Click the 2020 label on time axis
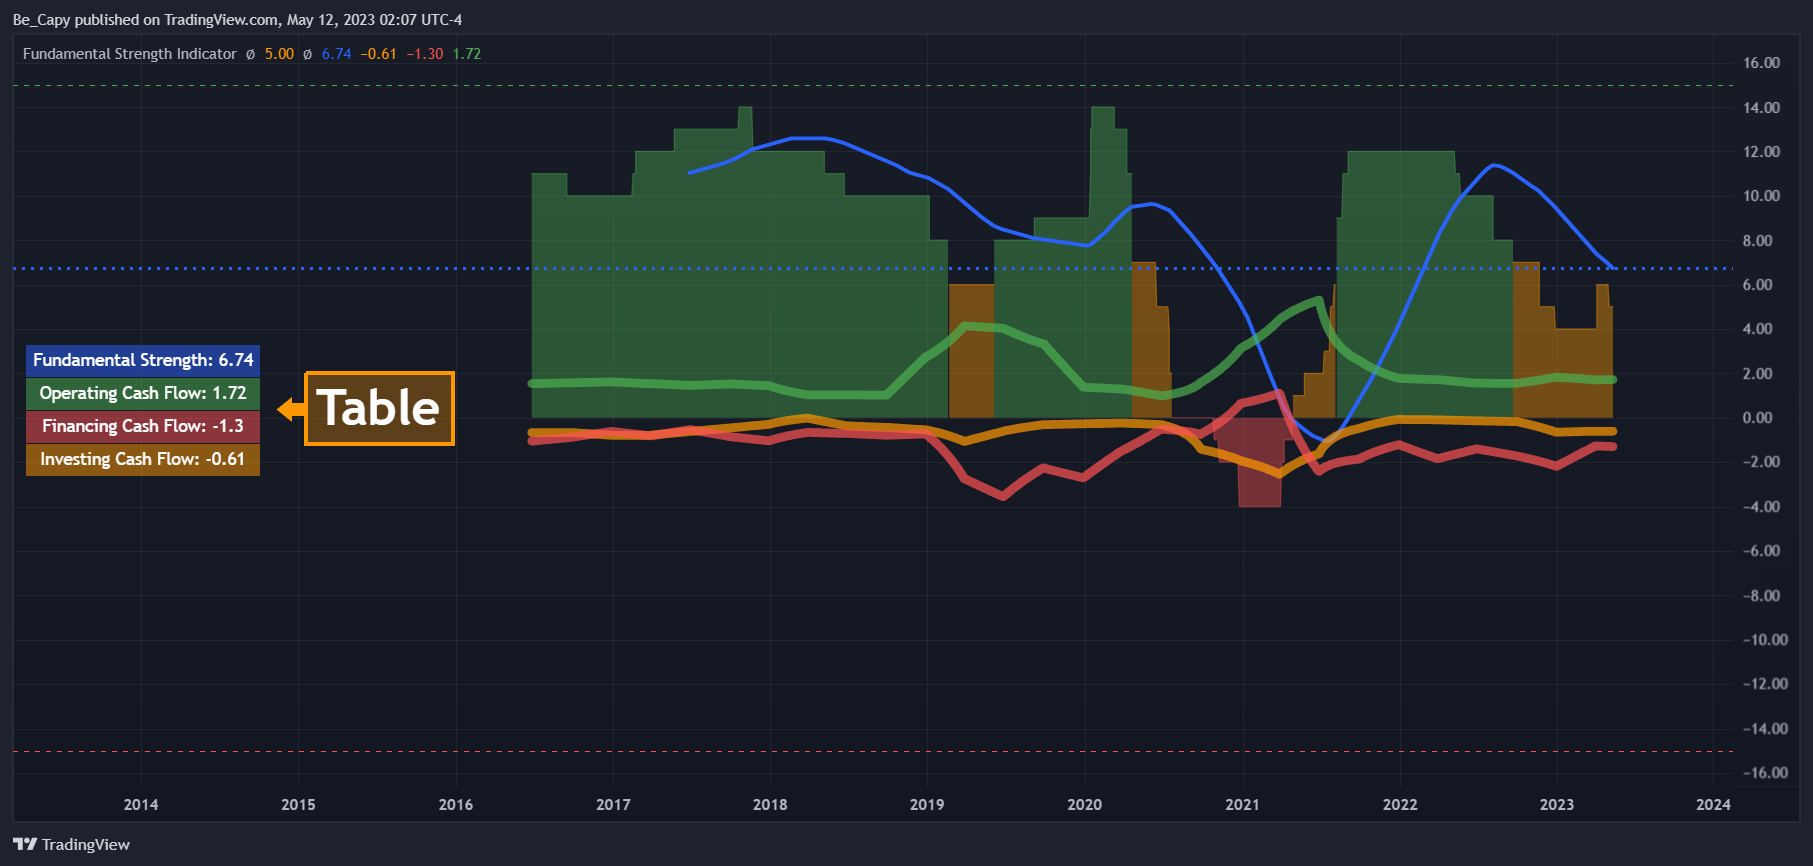The image size is (1813, 866). 1085,804
